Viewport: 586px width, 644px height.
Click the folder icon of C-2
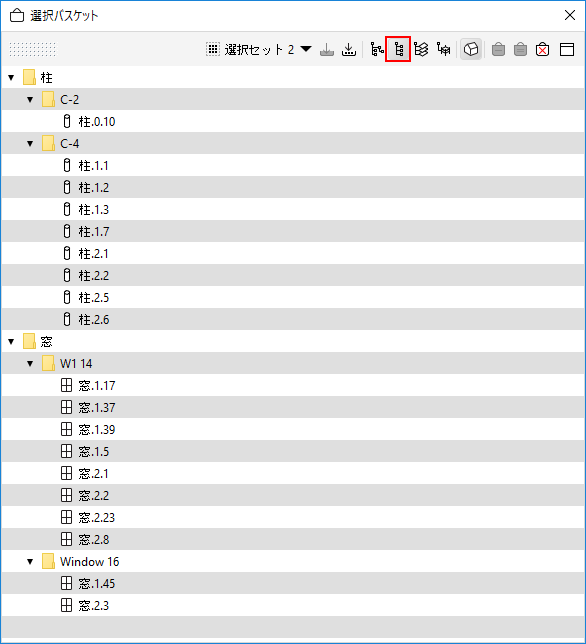coord(48,99)
